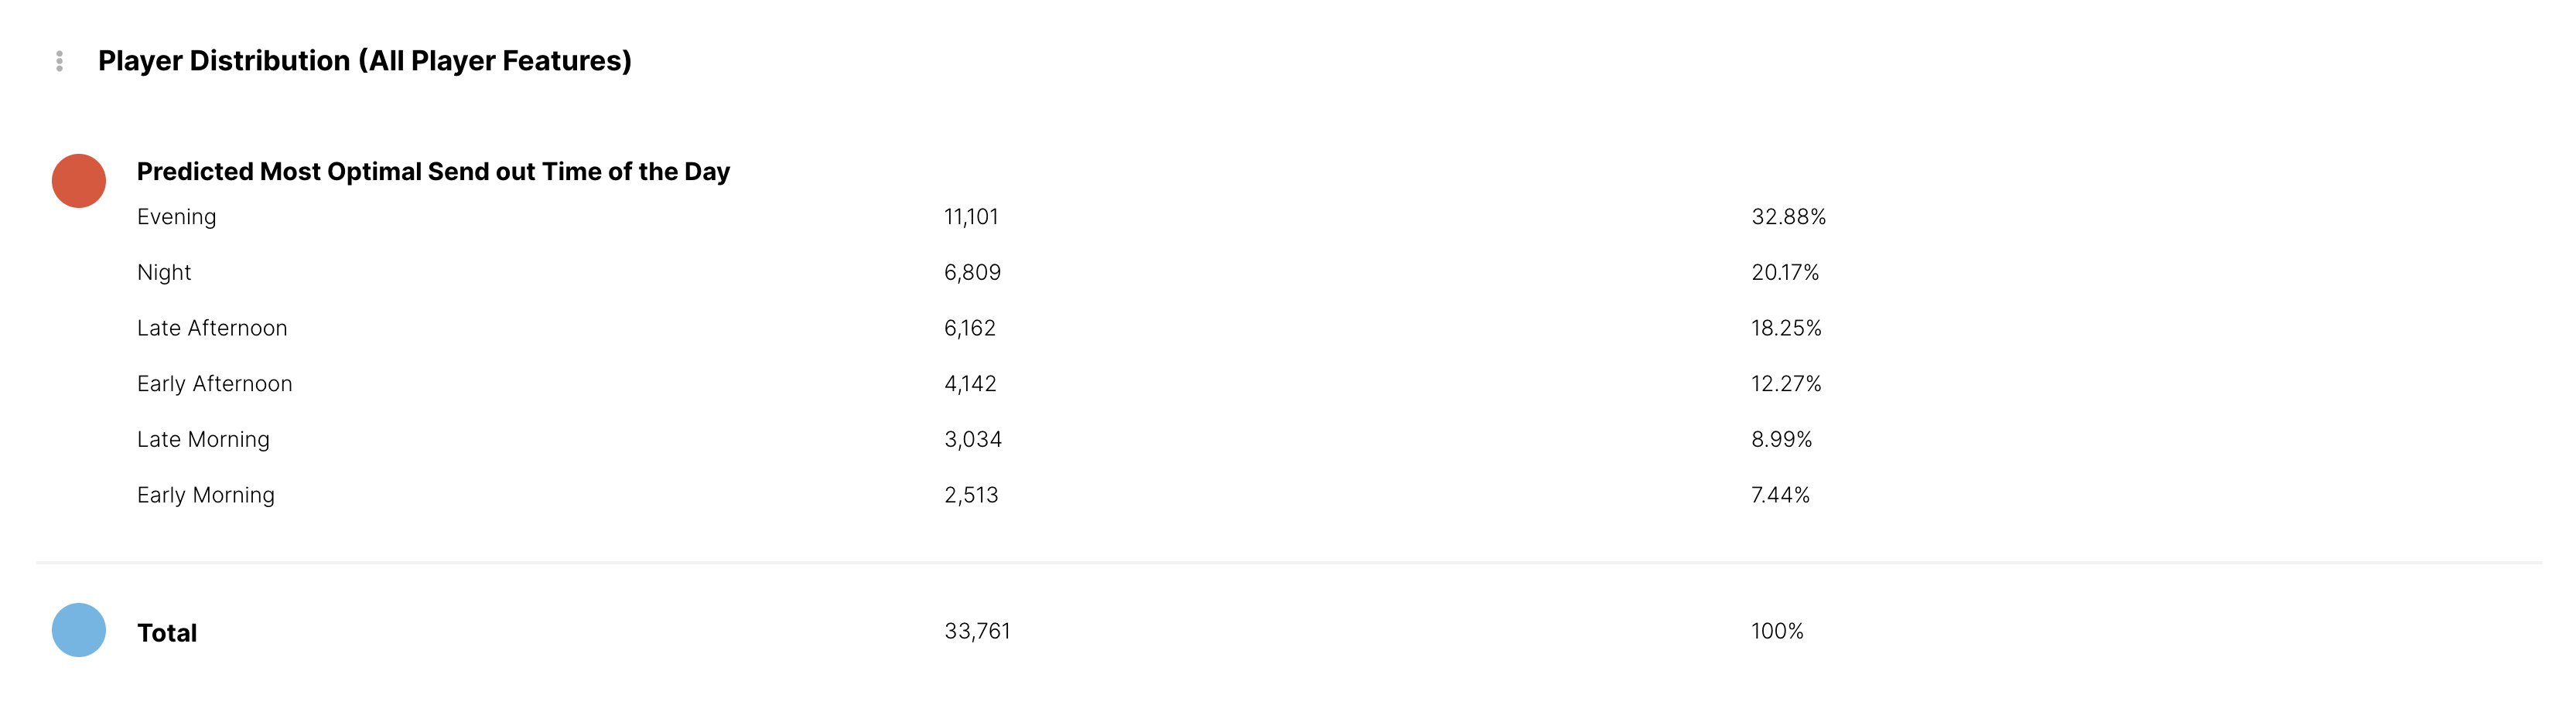
Task: Click the 6,809 Night count value
Action: pyautogui.click(x=973, y=273)
